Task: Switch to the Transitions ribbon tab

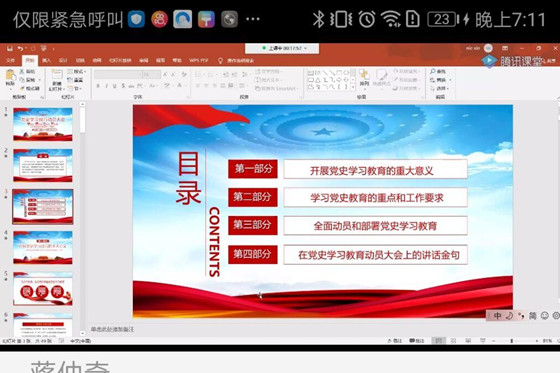Action: pos(80,60)
